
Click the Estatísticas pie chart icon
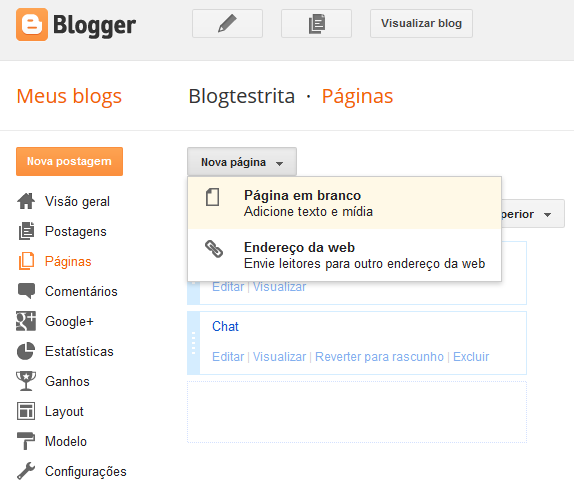tap(26, 351)
